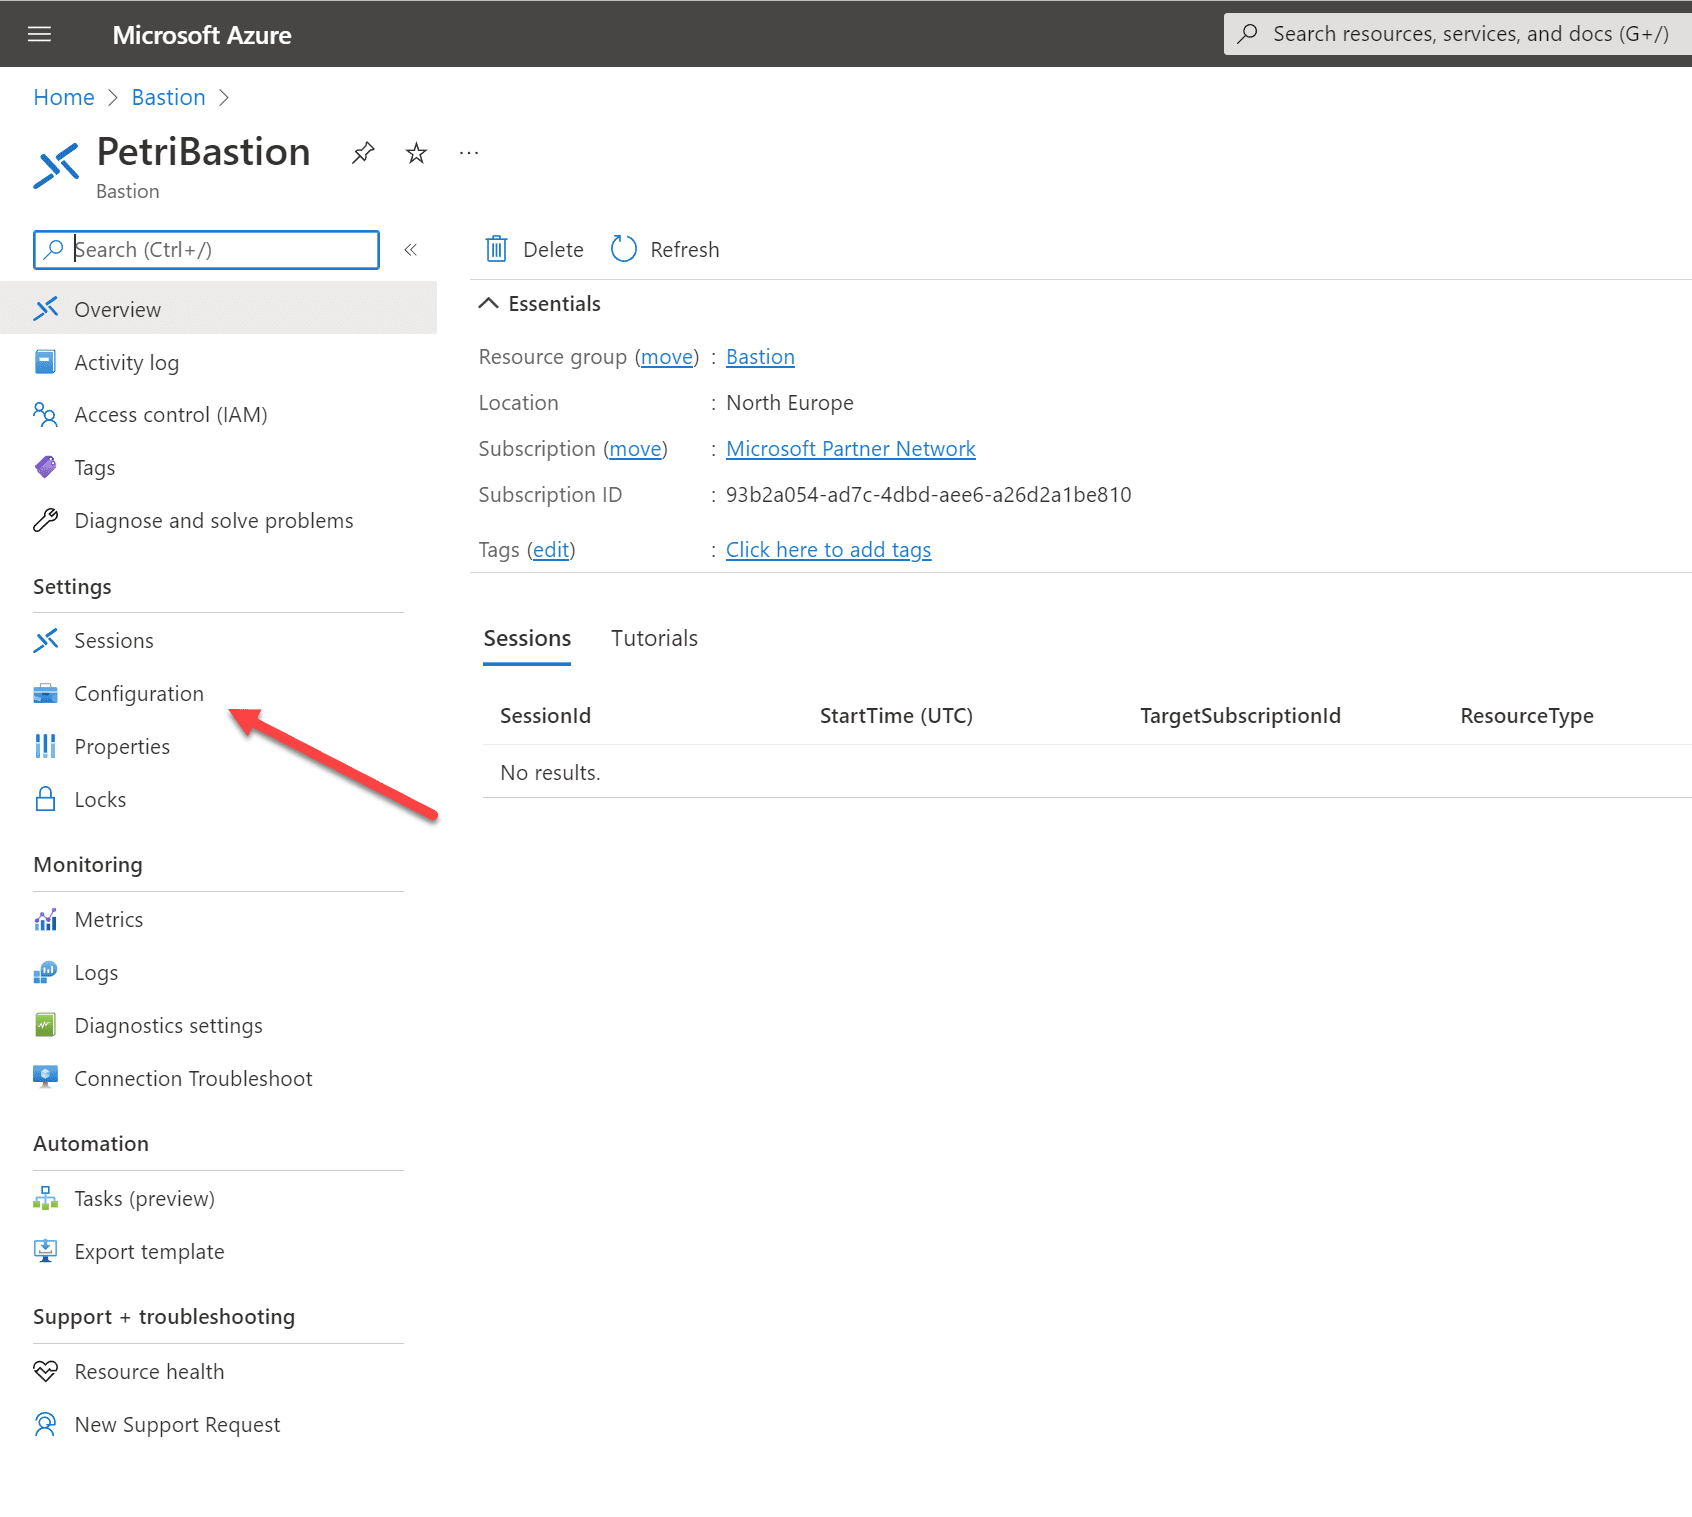This screenshot has width=1692, height=1517.
Task: Open the Configuration settings page
Action: pos(139,693)
